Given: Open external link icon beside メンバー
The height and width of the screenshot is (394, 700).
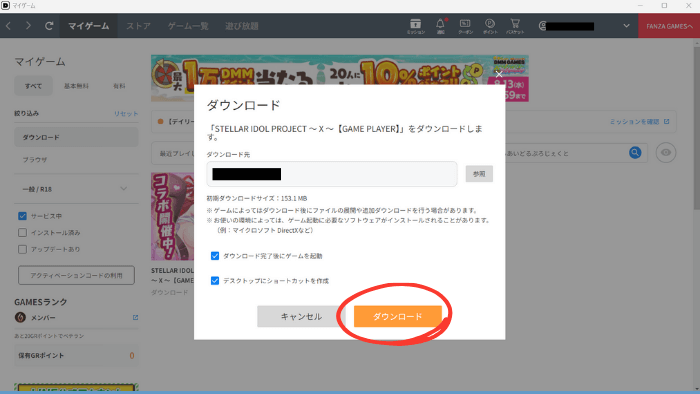Looking at the screenshot, I should coord(135,318).
